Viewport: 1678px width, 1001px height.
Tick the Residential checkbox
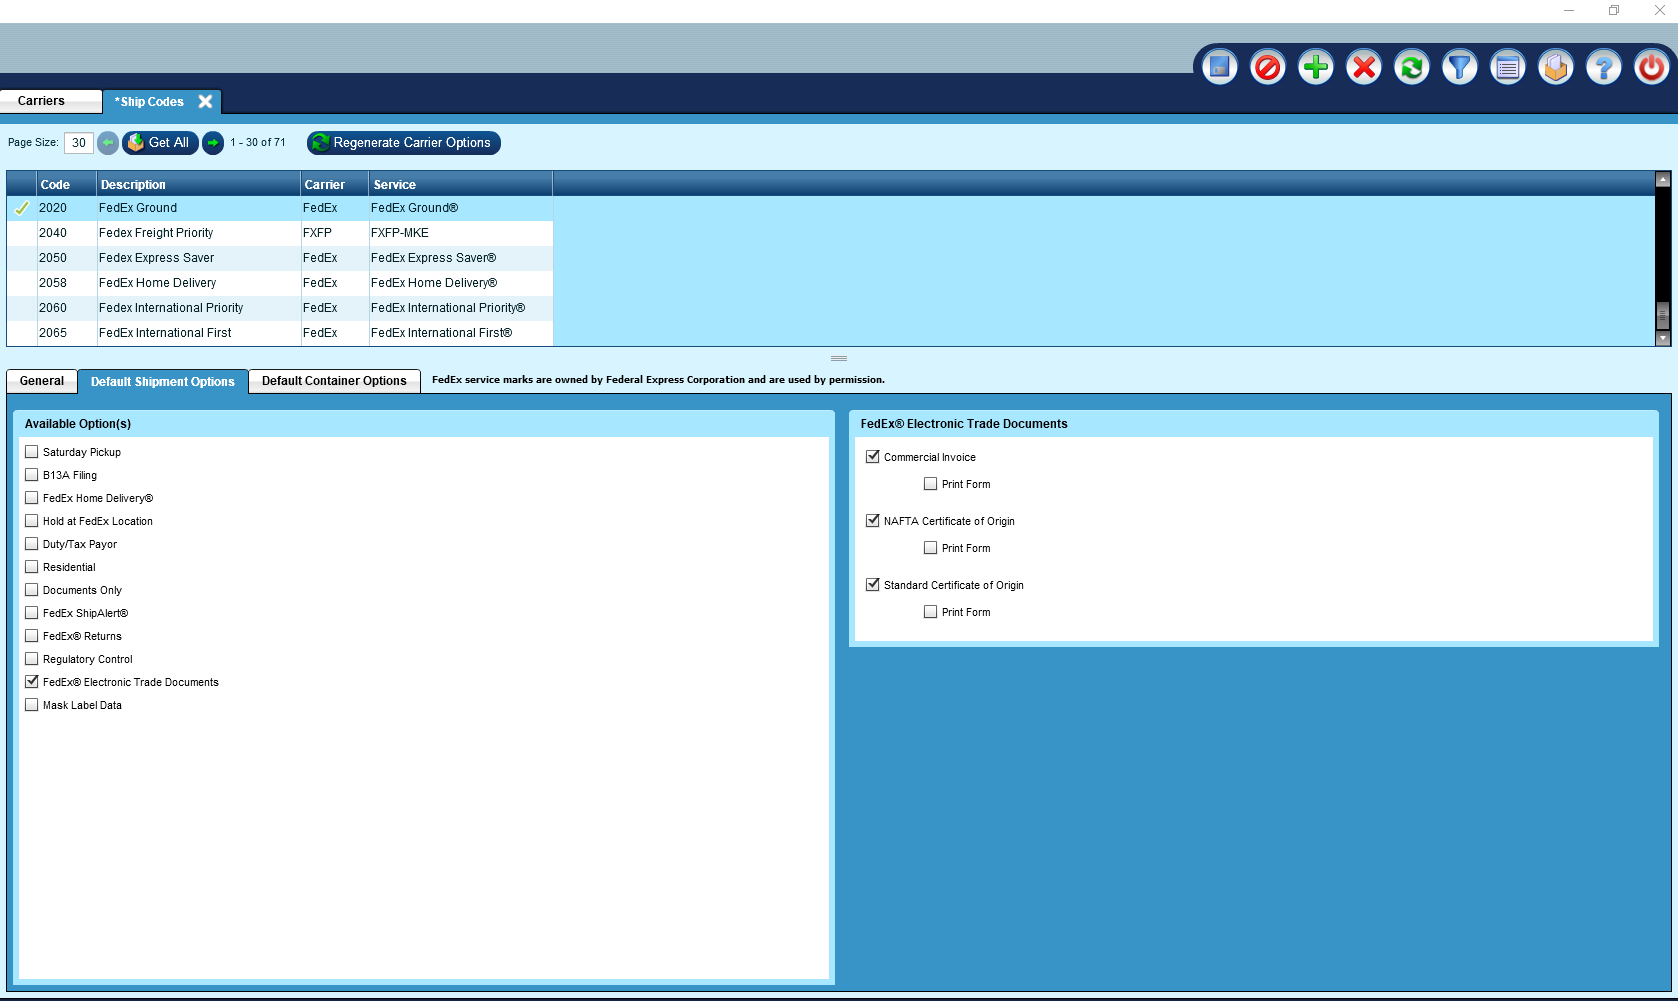tap(32, 567)
